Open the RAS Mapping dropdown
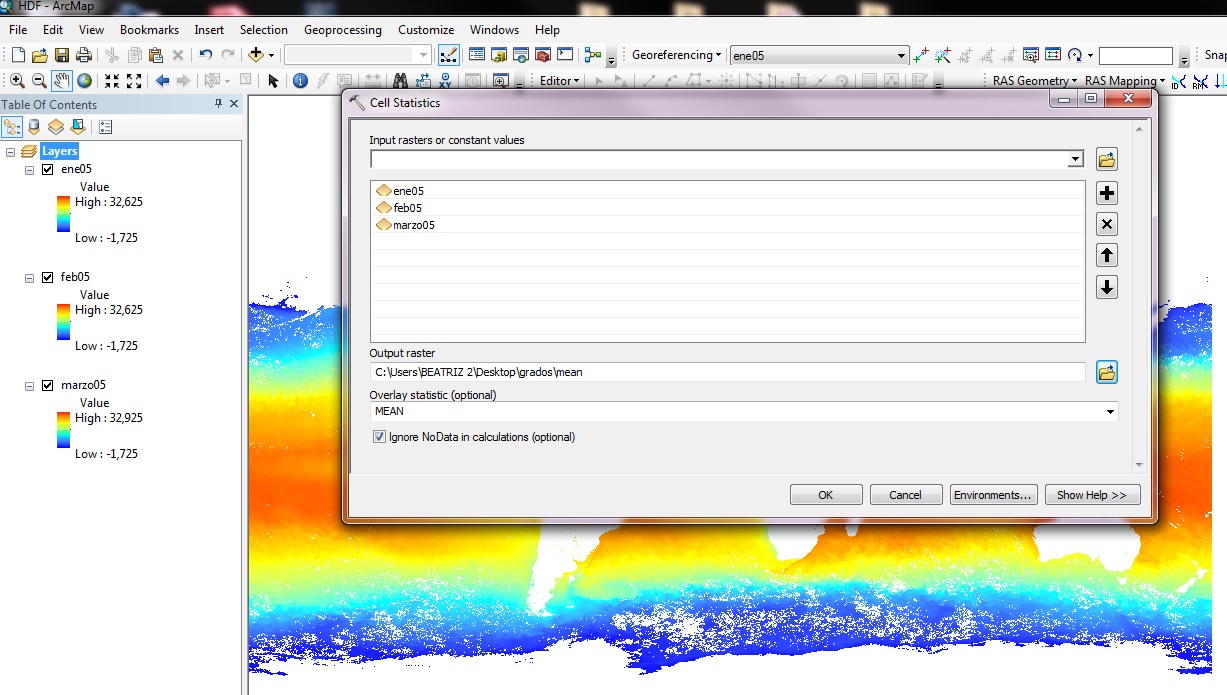1227x695 pixels. (1125, 81)
